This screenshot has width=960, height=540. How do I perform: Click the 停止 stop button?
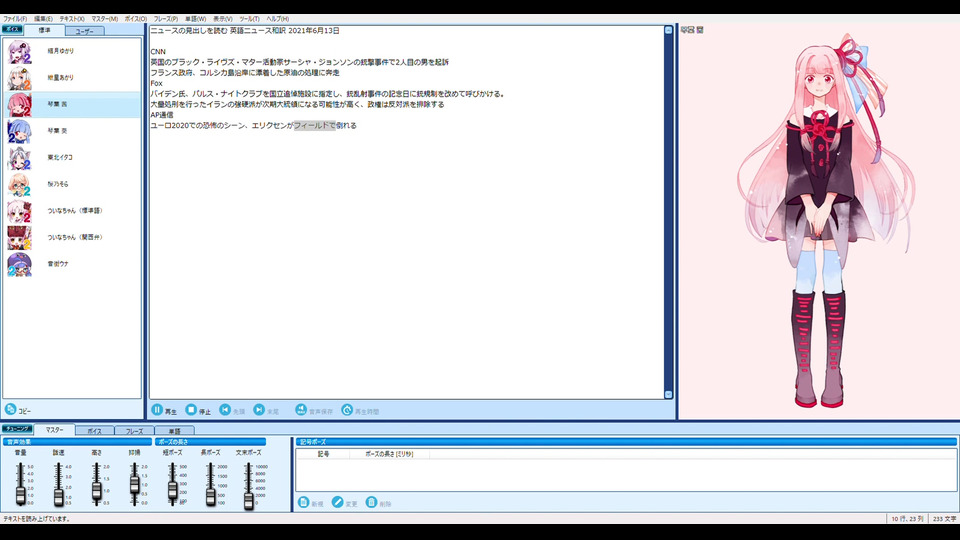[x=198, y=410]
